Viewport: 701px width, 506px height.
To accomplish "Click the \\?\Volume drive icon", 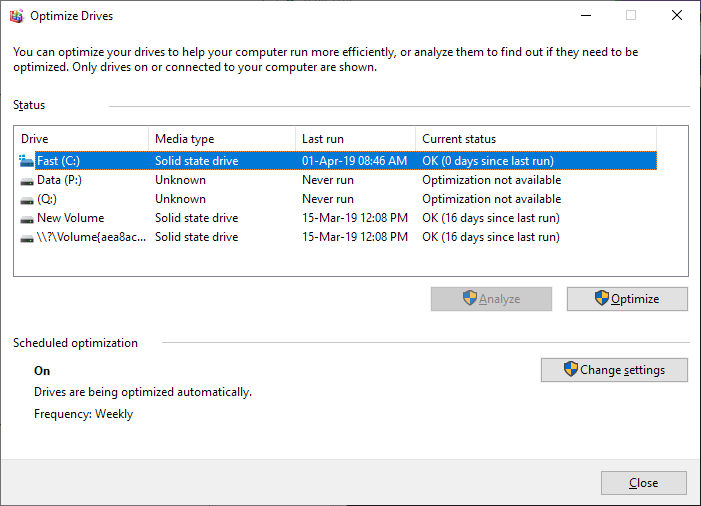I will click(x=27, y=238).
